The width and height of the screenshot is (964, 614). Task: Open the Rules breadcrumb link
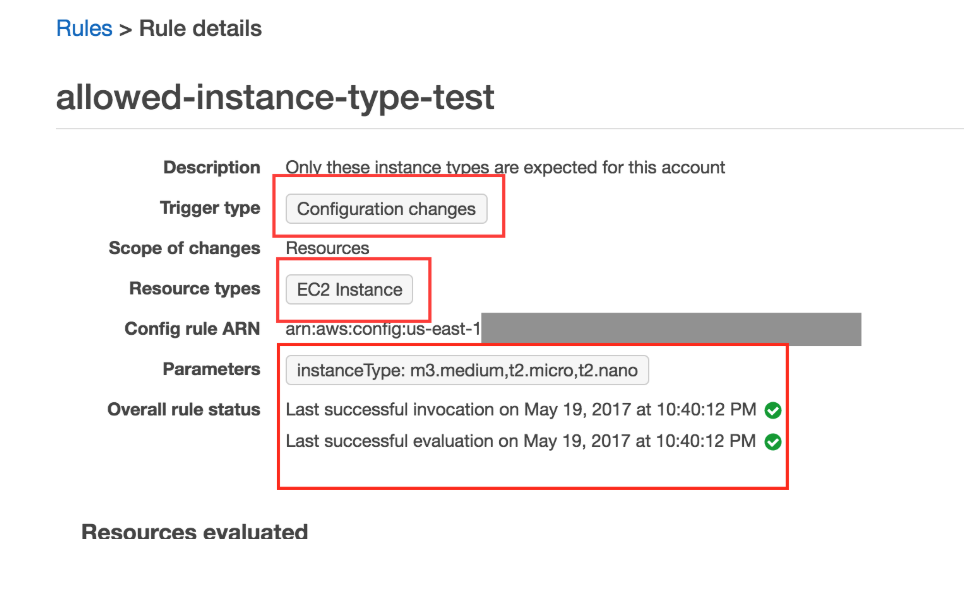(84, 28)
